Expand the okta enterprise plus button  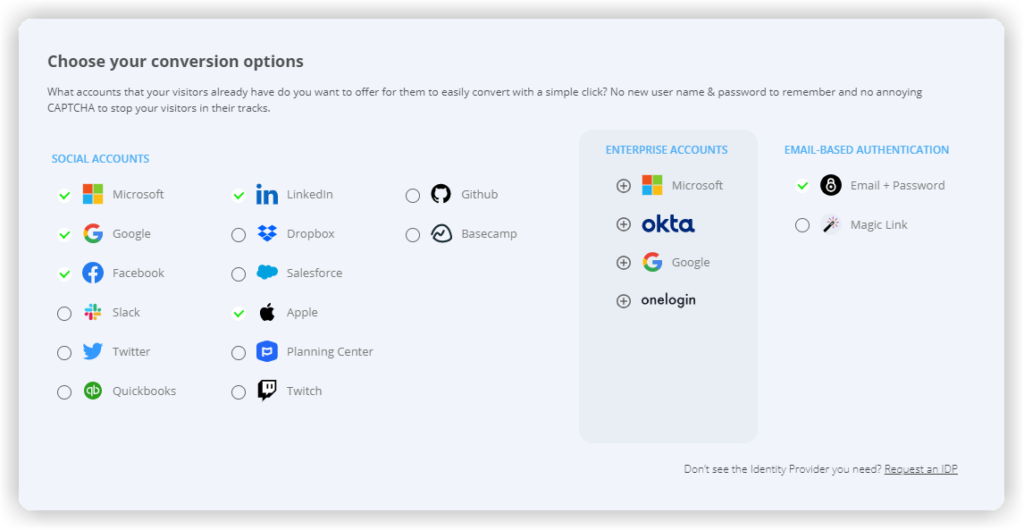(624, 225)
